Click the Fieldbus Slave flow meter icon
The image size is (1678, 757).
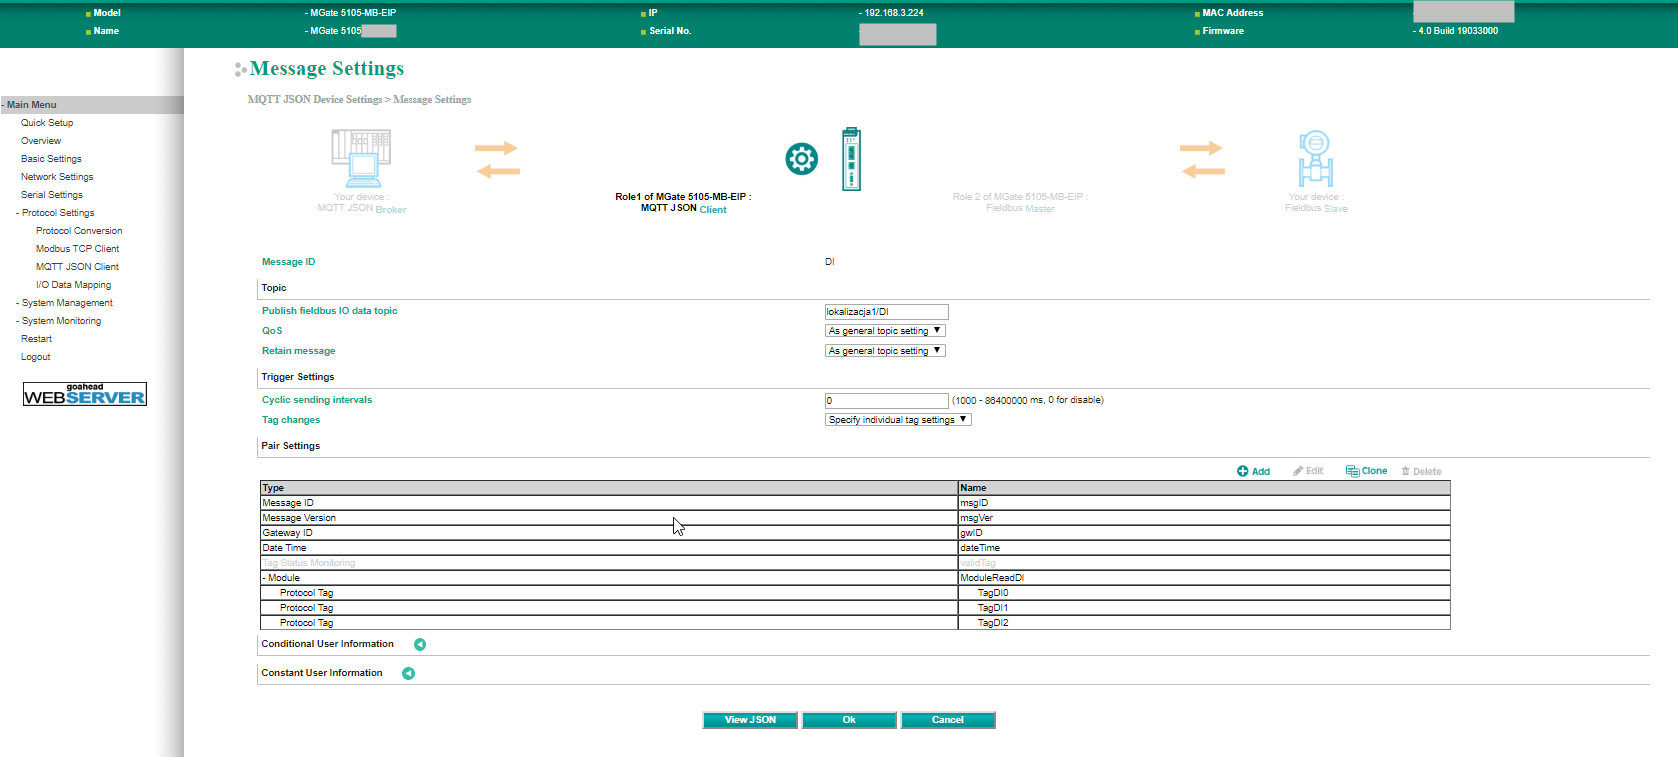pos(1315,159)
